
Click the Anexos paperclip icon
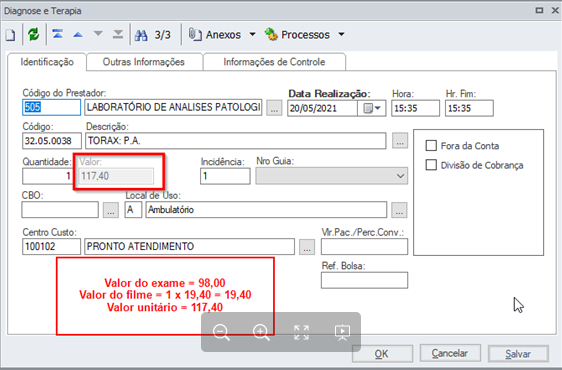[x=195, y=34]
